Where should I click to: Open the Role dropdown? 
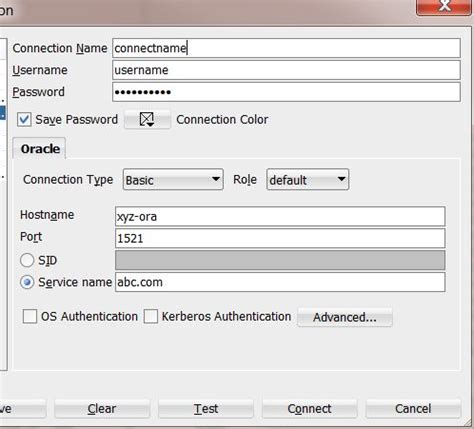click(308, 180)
